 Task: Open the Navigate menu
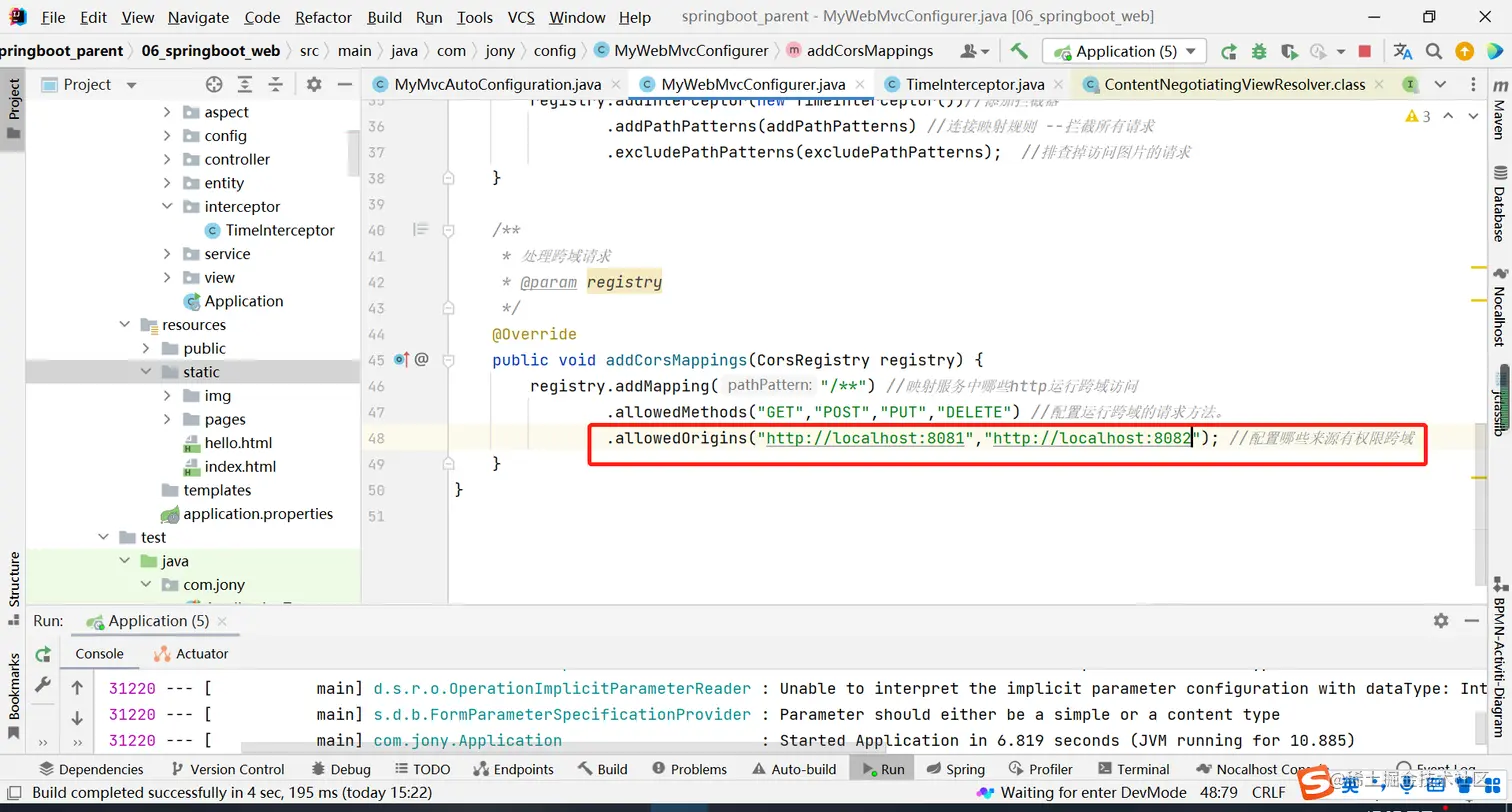pyautogui.click(x=198, y=17)
